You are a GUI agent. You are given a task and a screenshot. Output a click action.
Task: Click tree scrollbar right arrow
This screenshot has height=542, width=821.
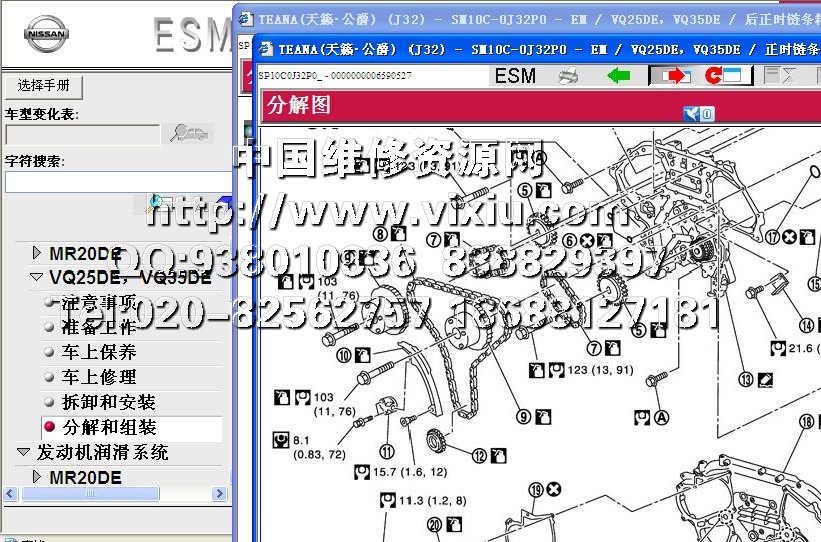click(x=219, y=493)
